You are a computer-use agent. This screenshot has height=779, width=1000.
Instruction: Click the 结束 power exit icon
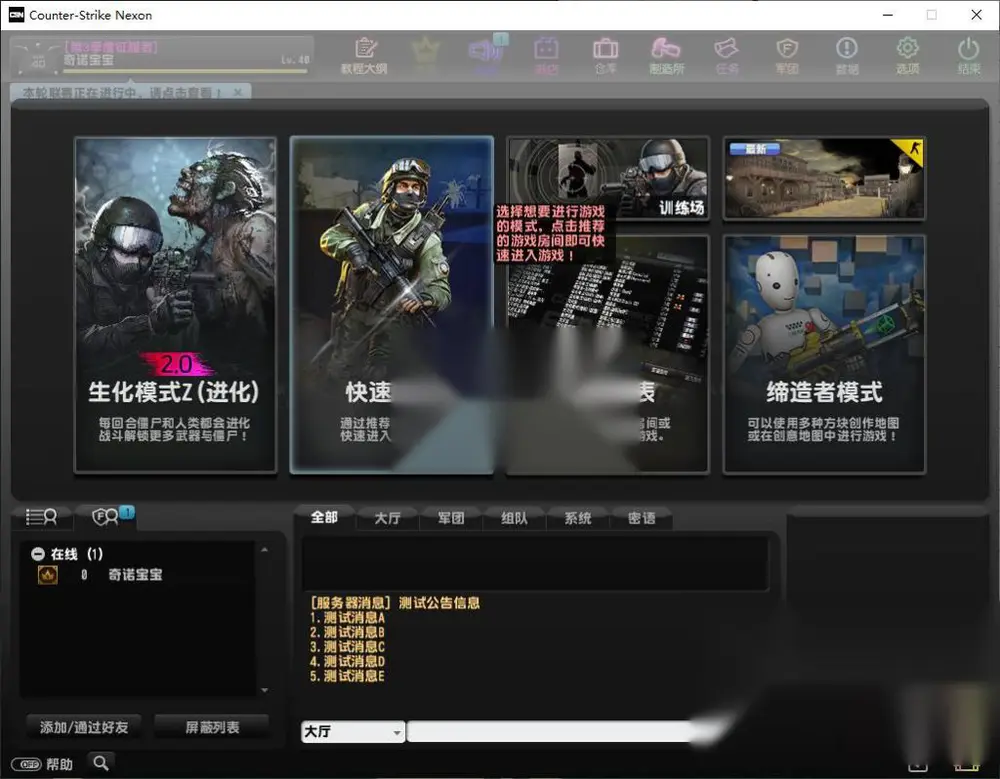pyautogui.click(x=968, y=56)
